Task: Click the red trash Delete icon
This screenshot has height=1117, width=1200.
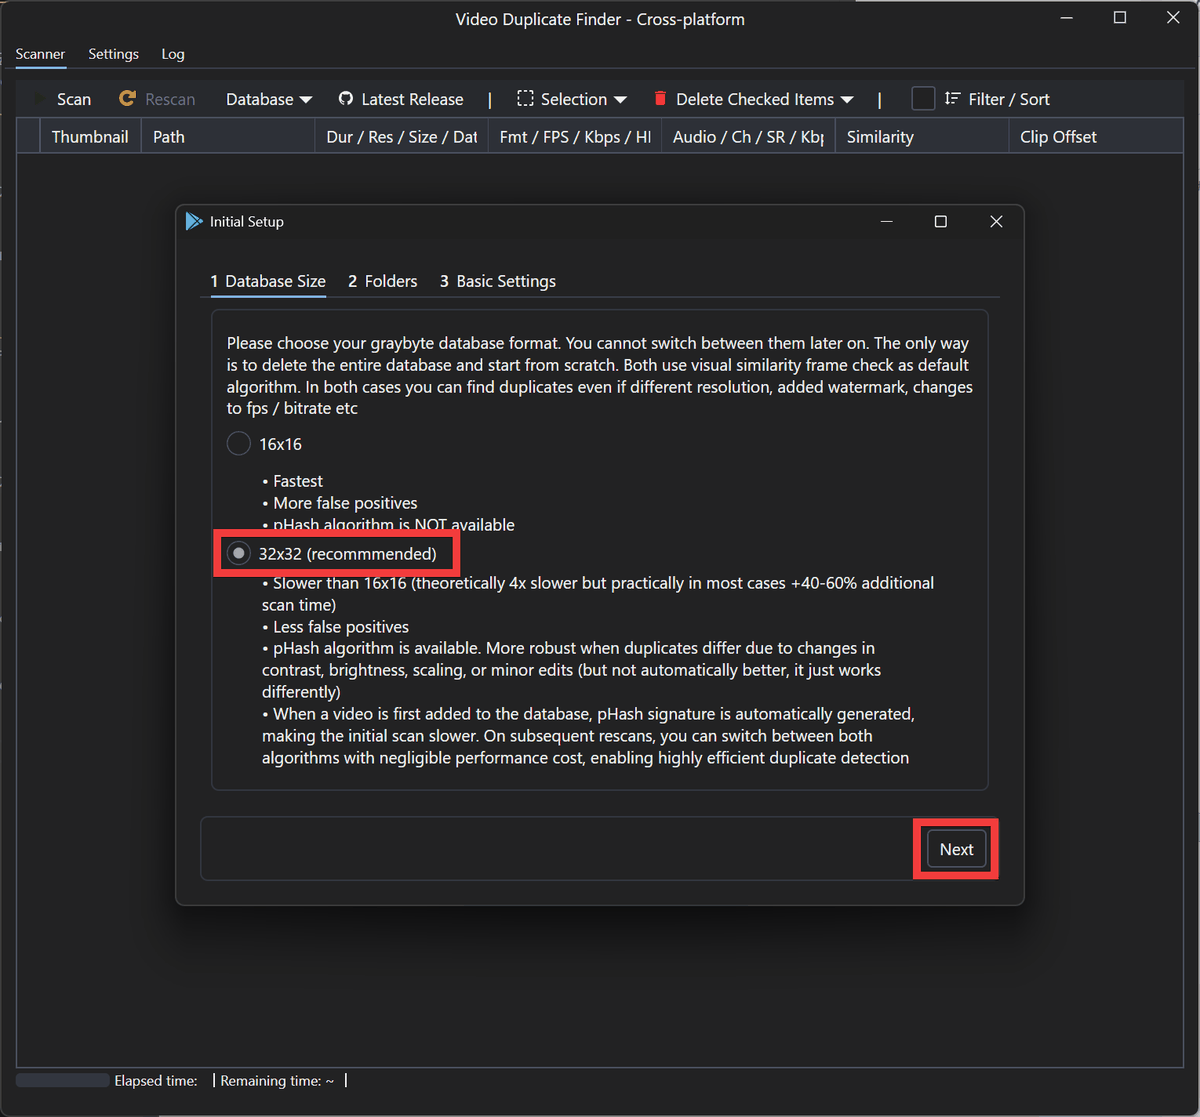Action: (660, 99)
